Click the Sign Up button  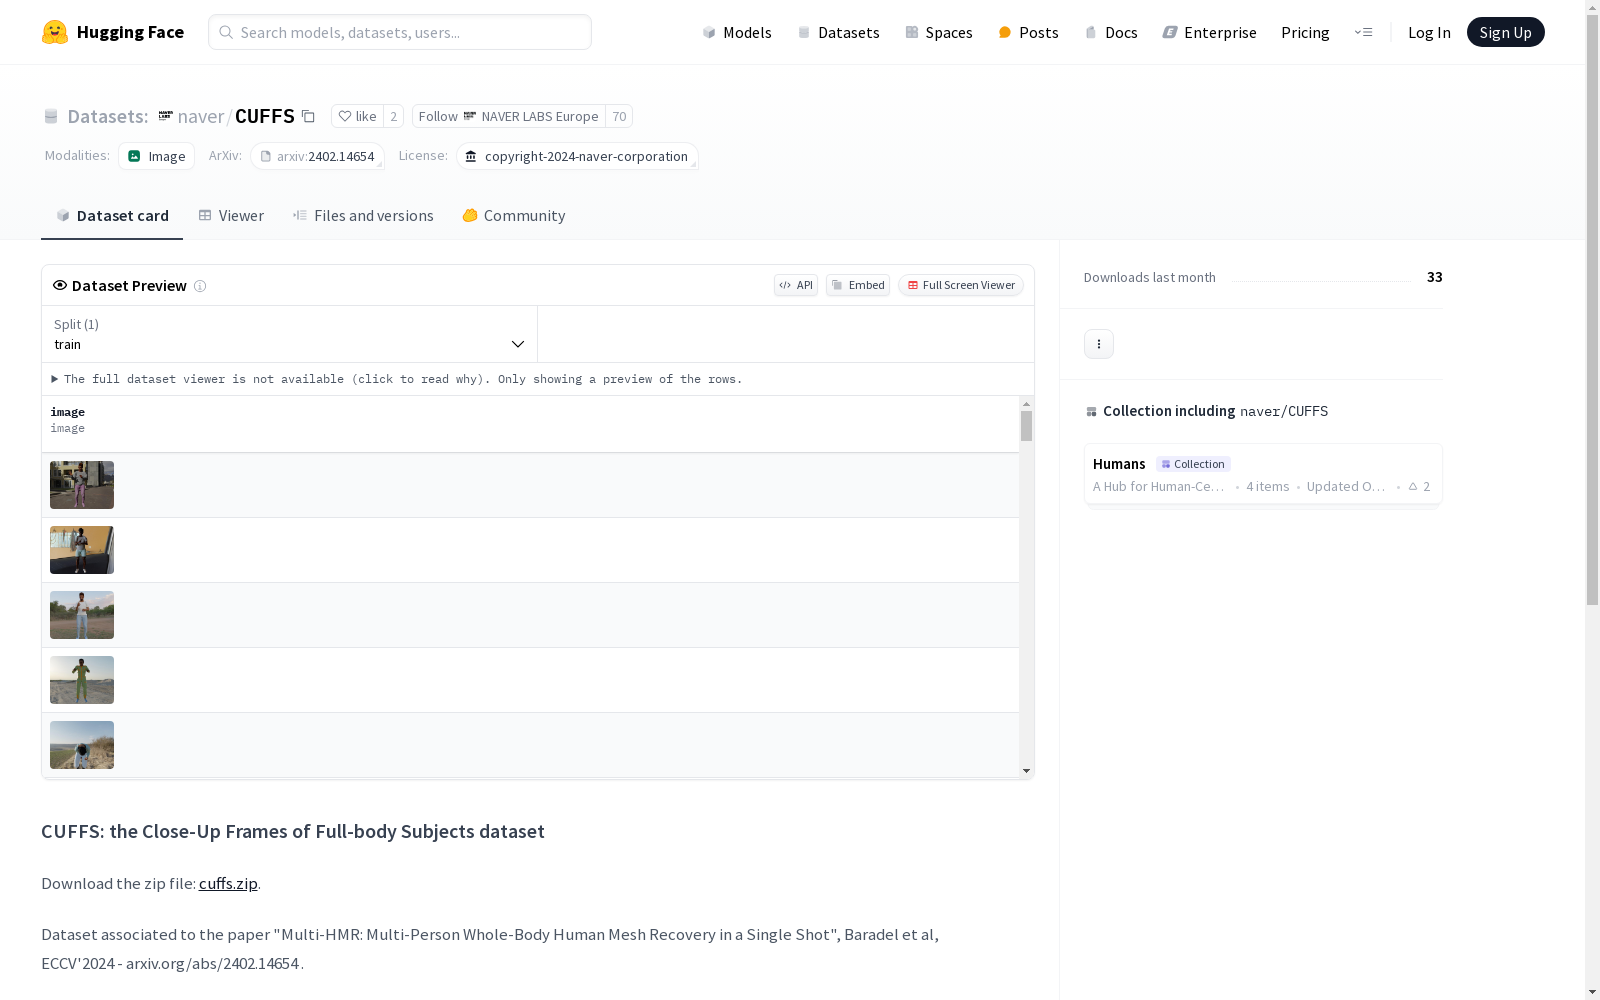pyautogui.click(x=1505, y=32)
